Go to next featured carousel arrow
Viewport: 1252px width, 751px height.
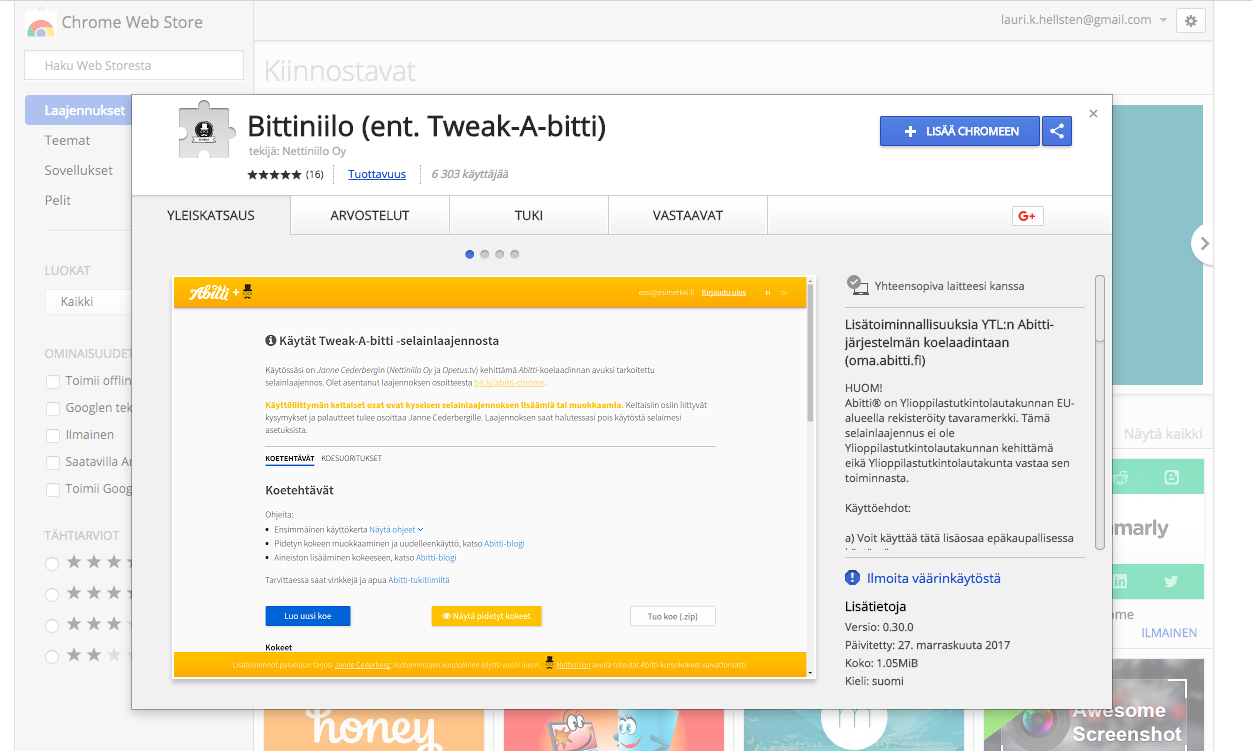(1204, 243)
